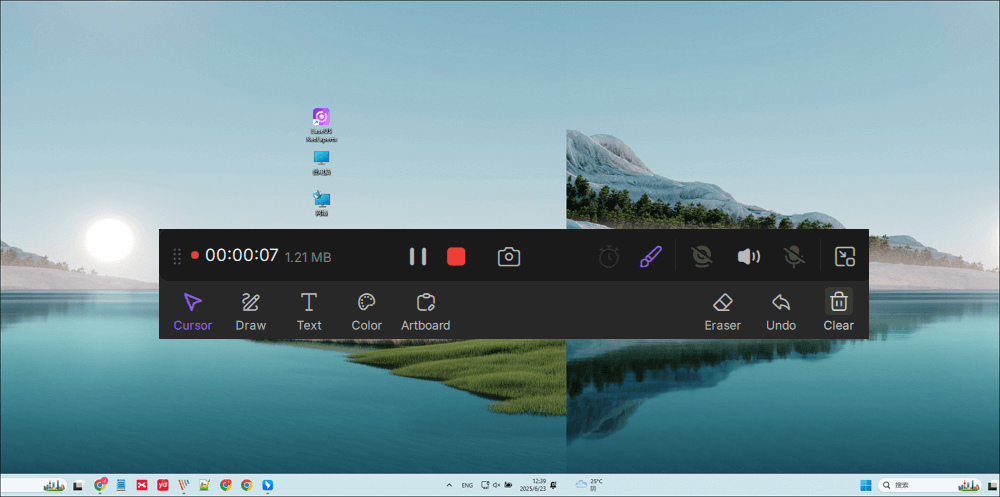Viewport: 1000px width, 497px height.
Task: Stop the recording with the red square
Action: click(456, 256)
